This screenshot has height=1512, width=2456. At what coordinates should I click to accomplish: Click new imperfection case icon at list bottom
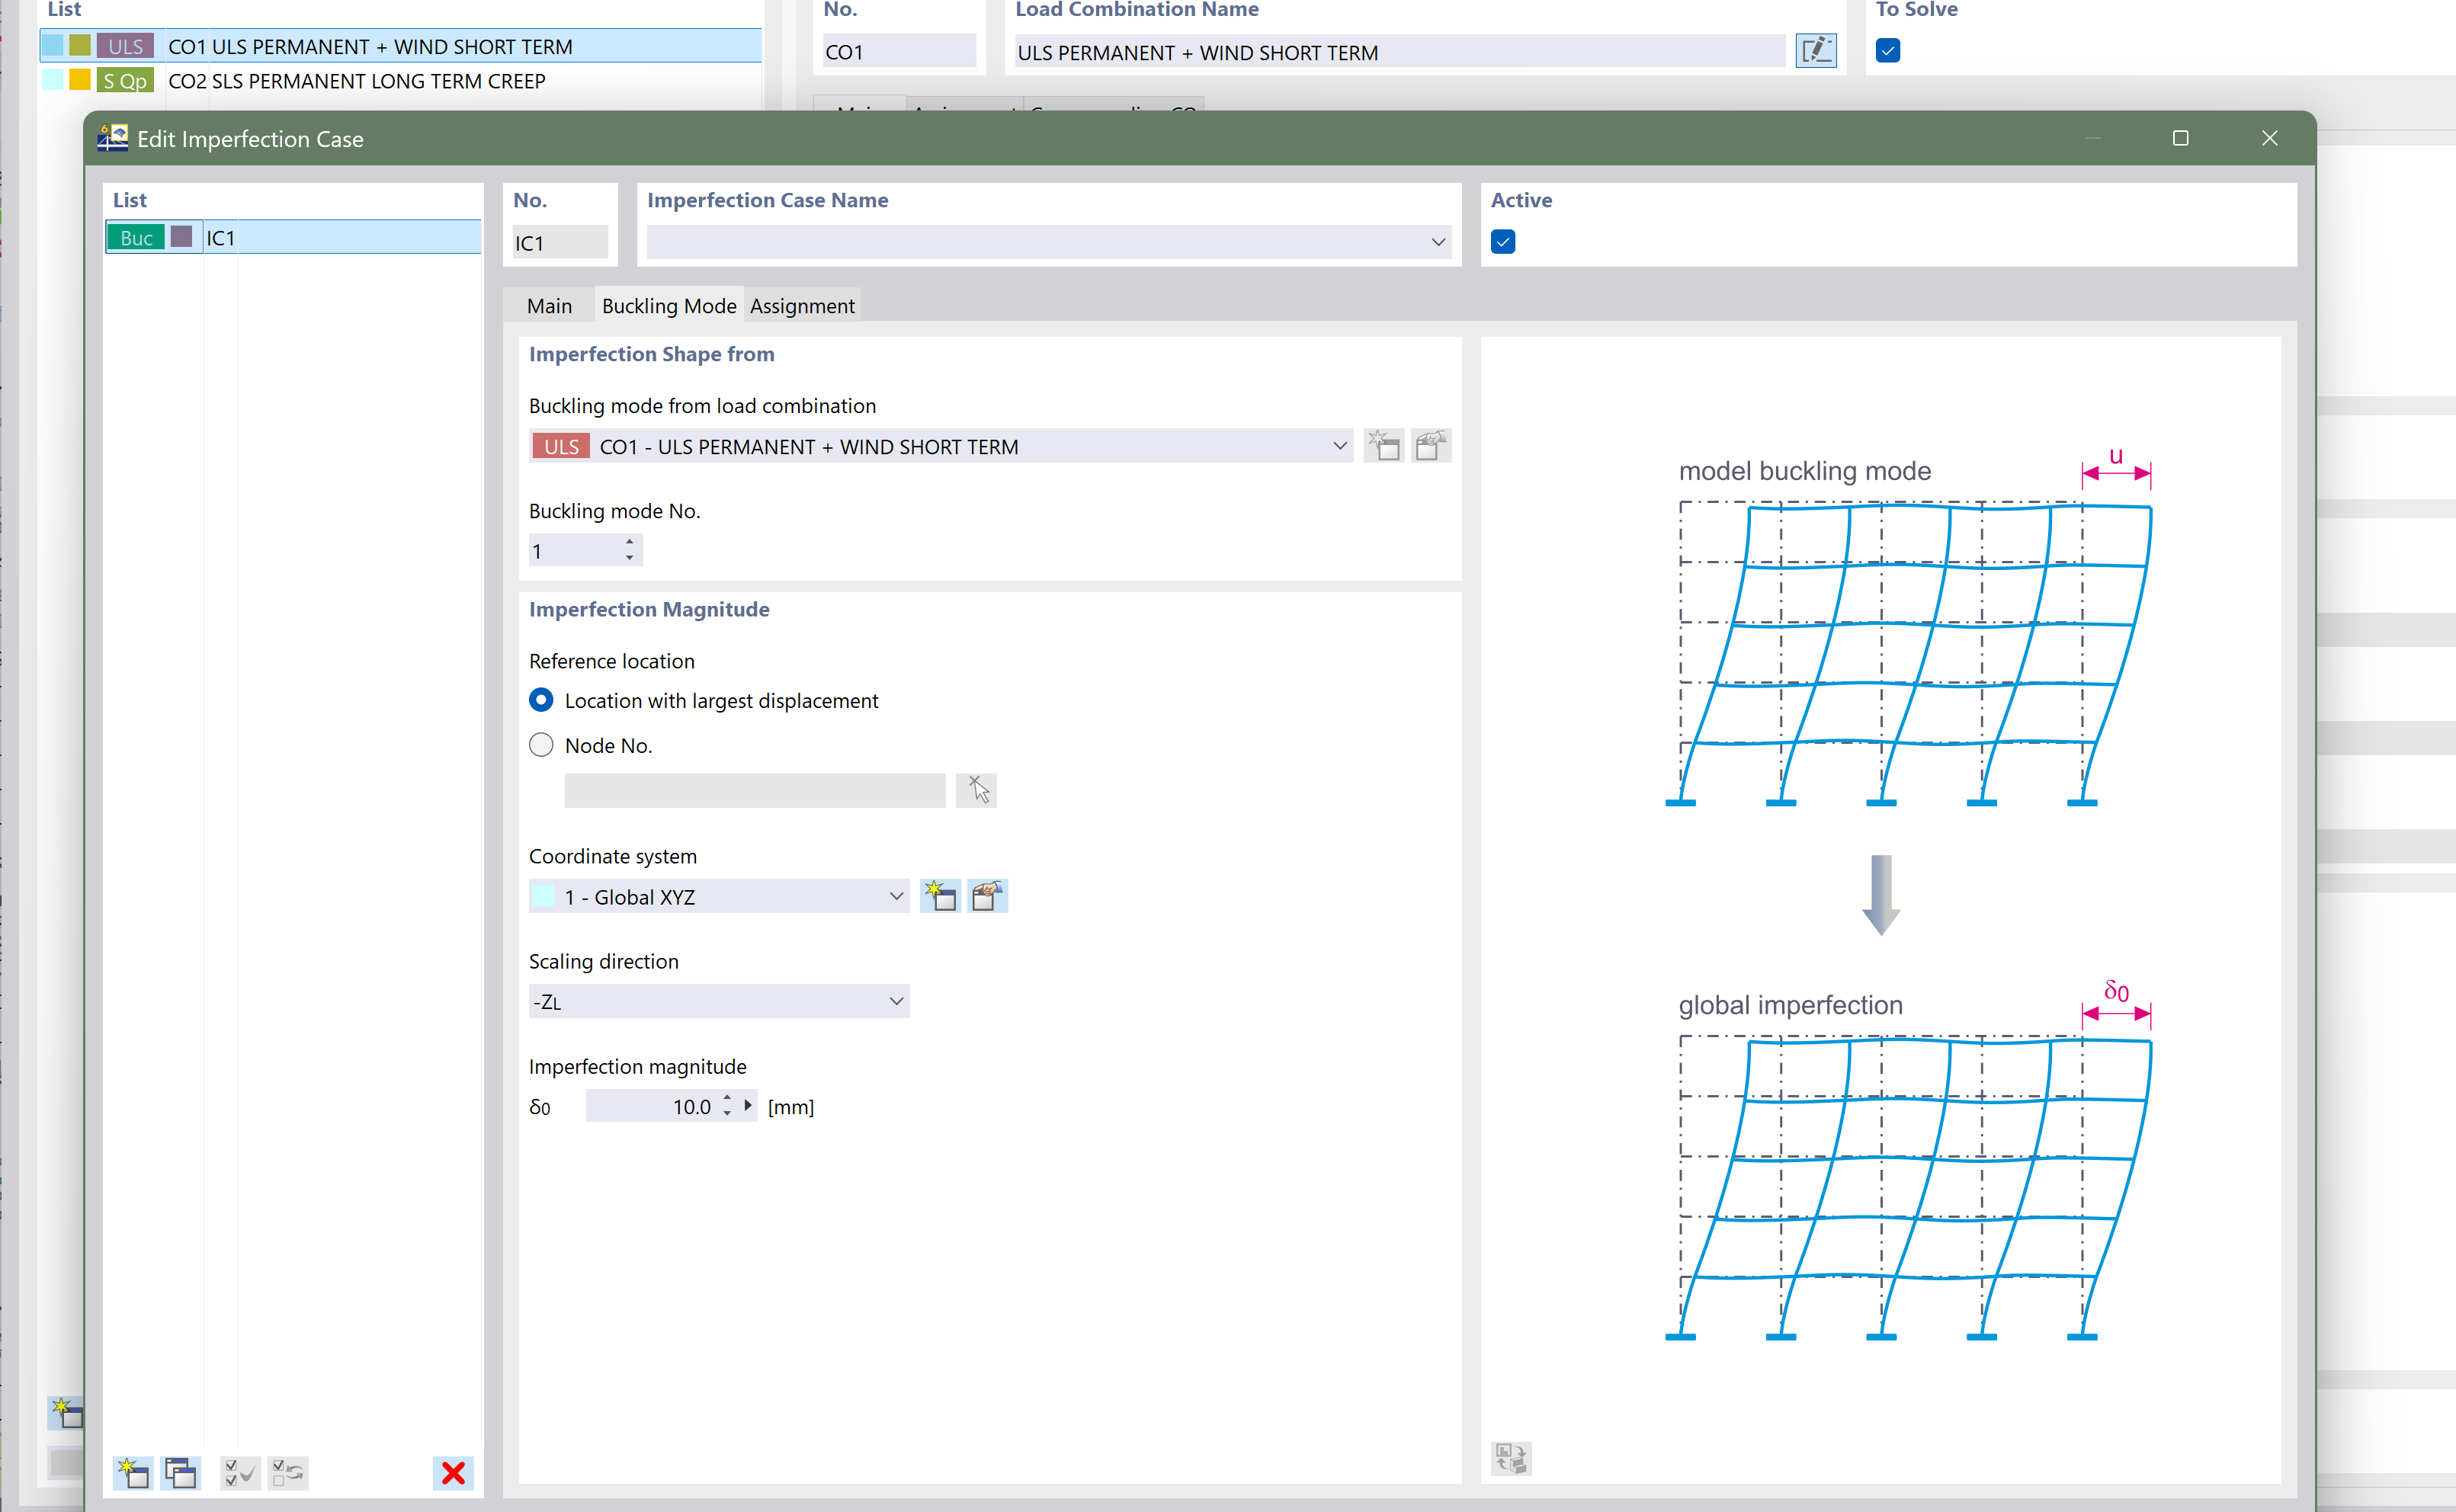133,1472
